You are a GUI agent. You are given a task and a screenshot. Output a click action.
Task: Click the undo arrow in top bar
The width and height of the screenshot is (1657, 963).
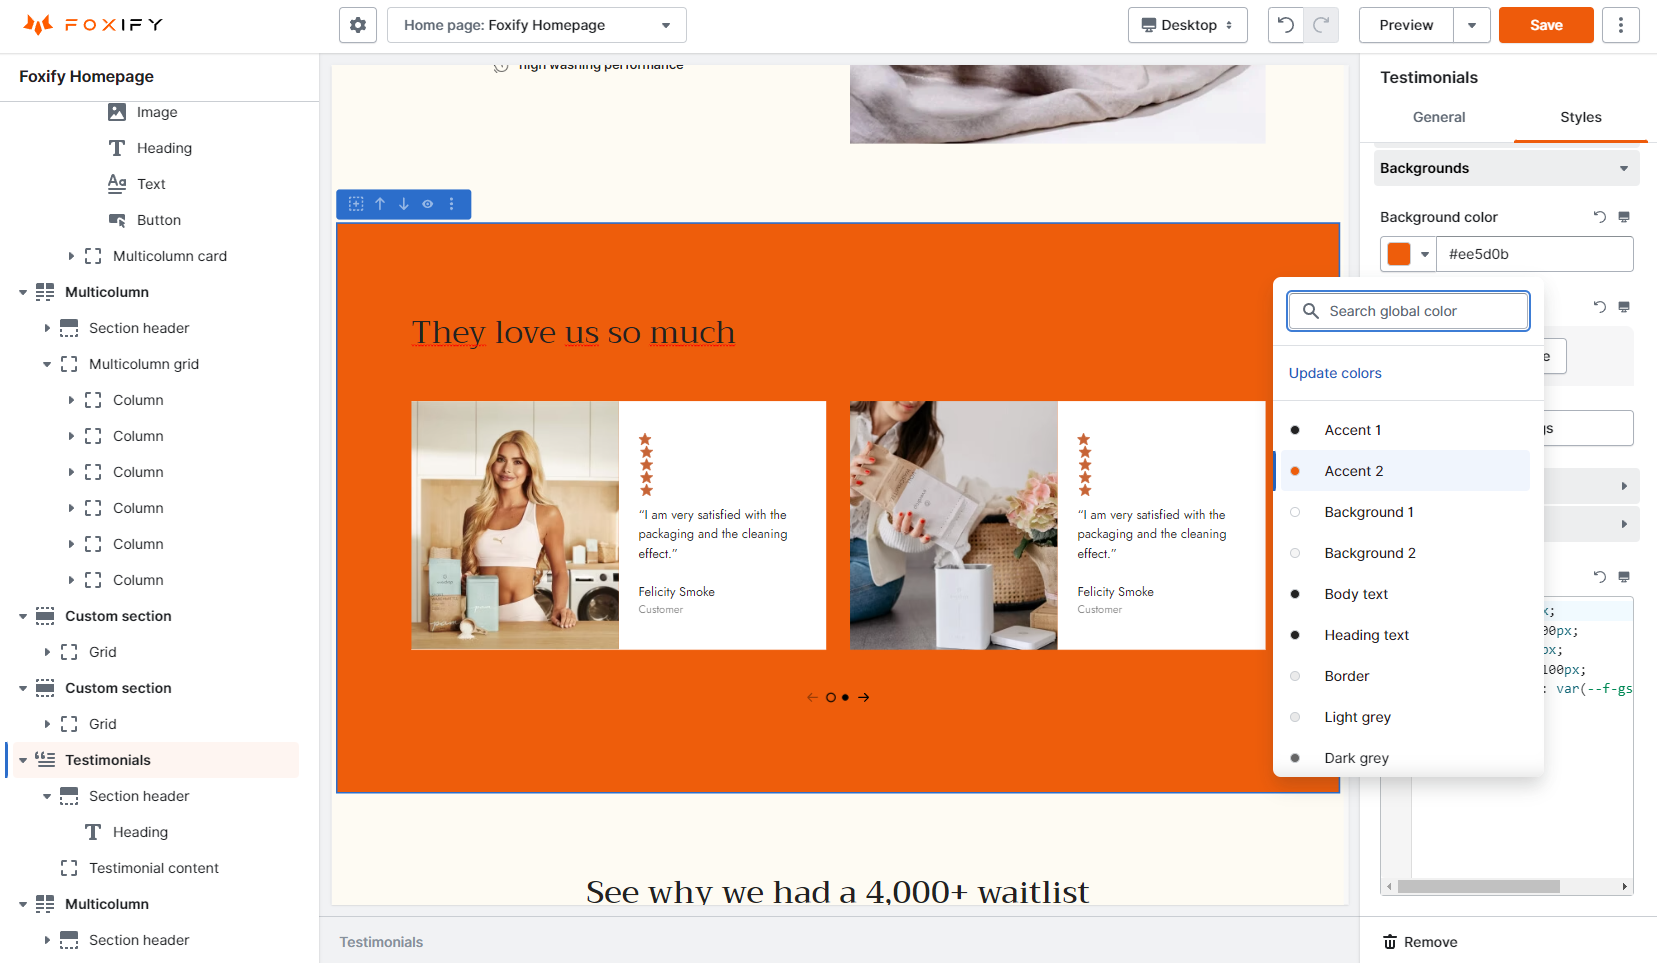point(1286,25)
